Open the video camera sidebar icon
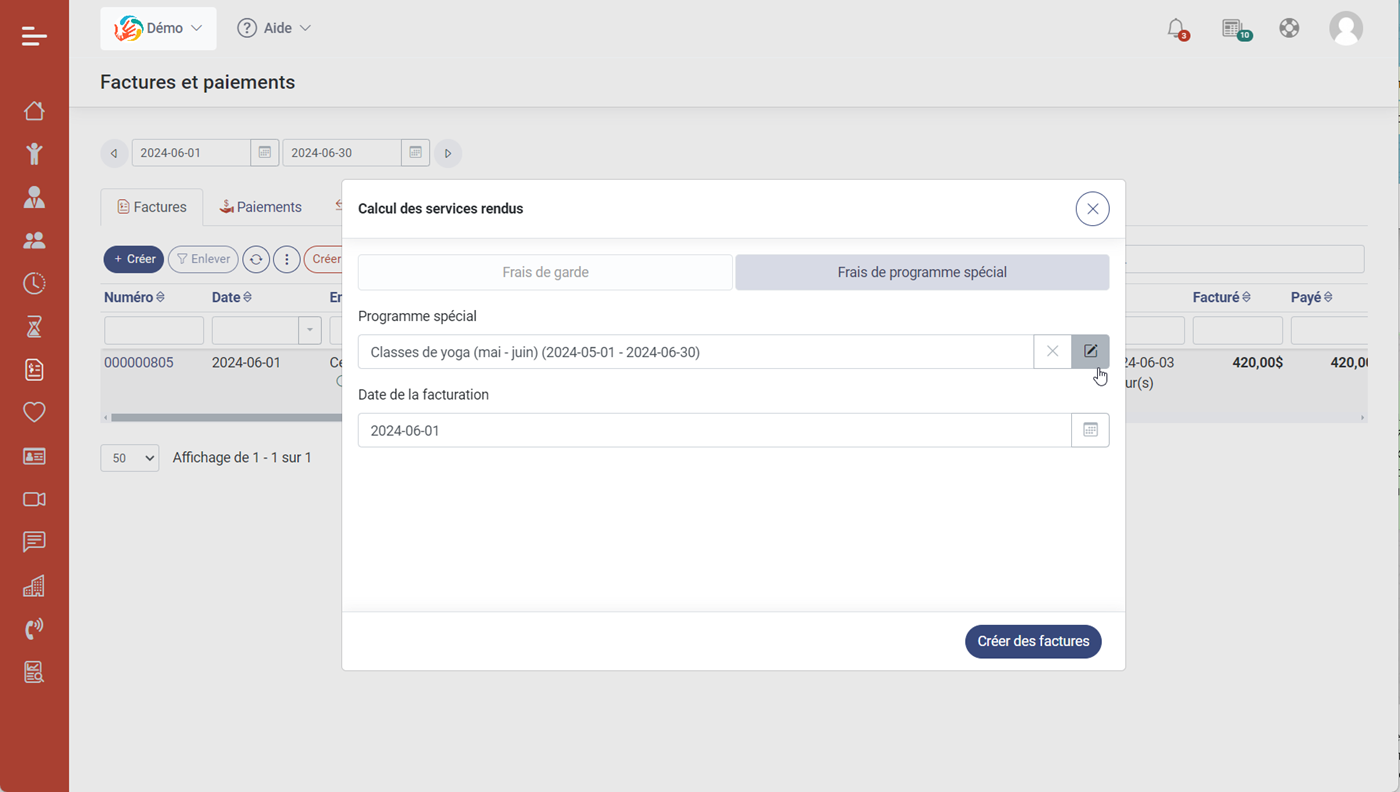 pyautogui.click(x=34, y=499)
